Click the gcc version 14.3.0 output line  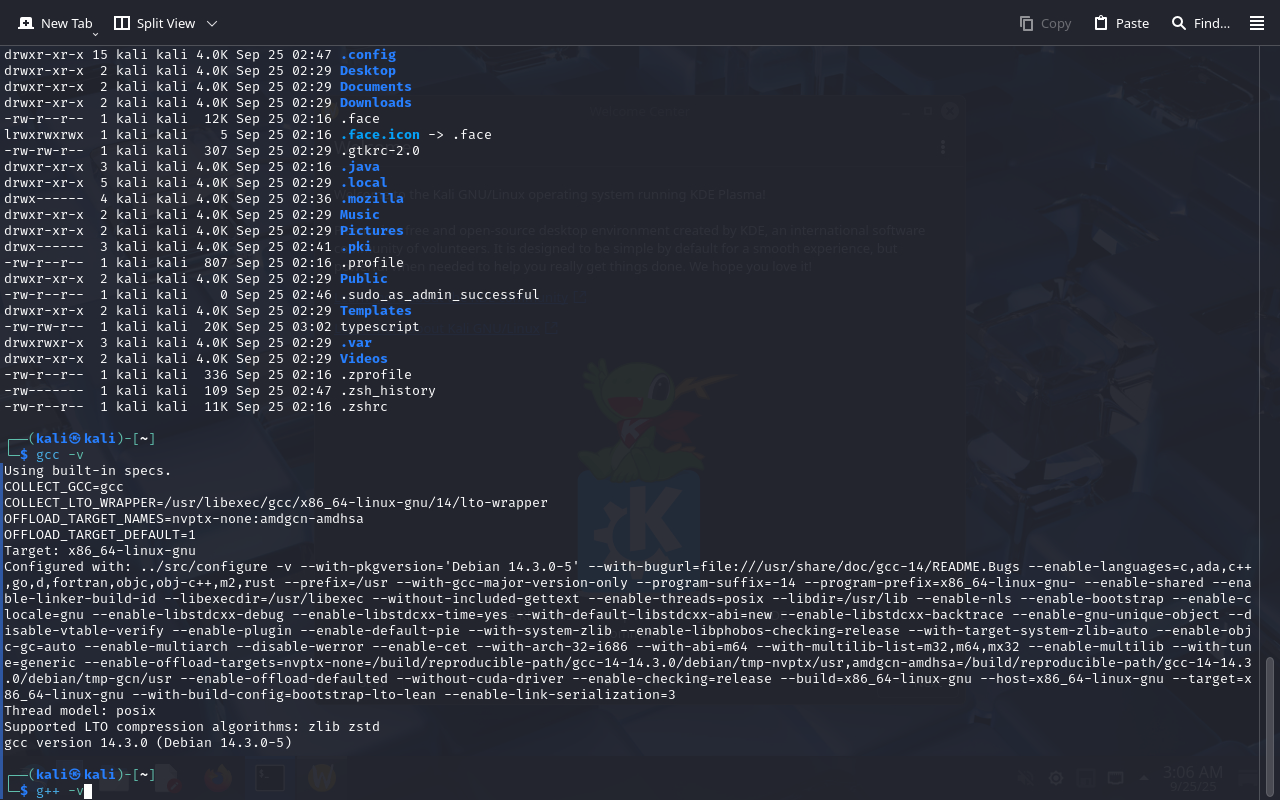tap(148, 743)
